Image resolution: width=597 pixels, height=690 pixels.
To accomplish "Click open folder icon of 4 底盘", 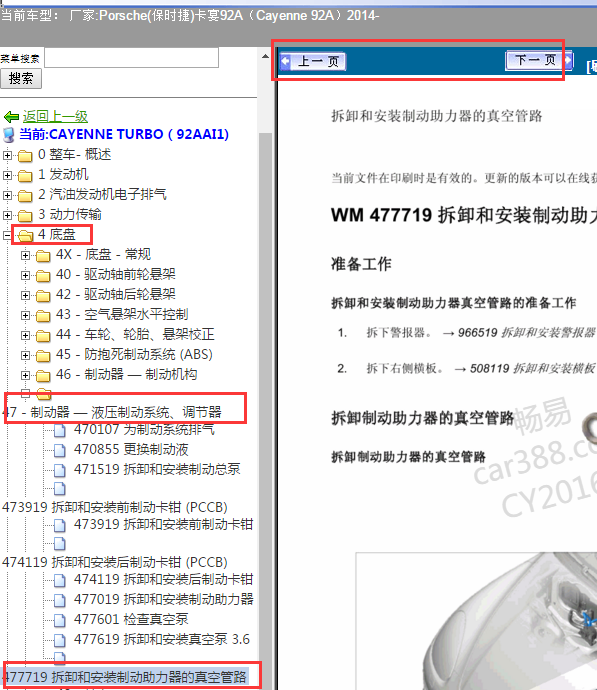I will pyautogui.click(x=26, y=236).
